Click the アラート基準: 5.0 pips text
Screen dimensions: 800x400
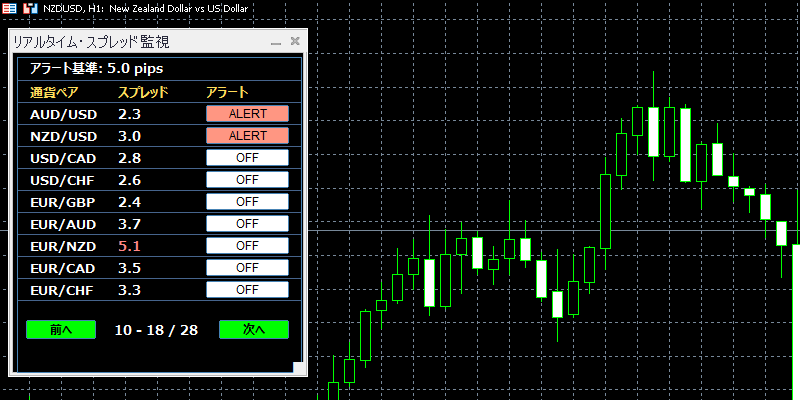click(97, 69)
